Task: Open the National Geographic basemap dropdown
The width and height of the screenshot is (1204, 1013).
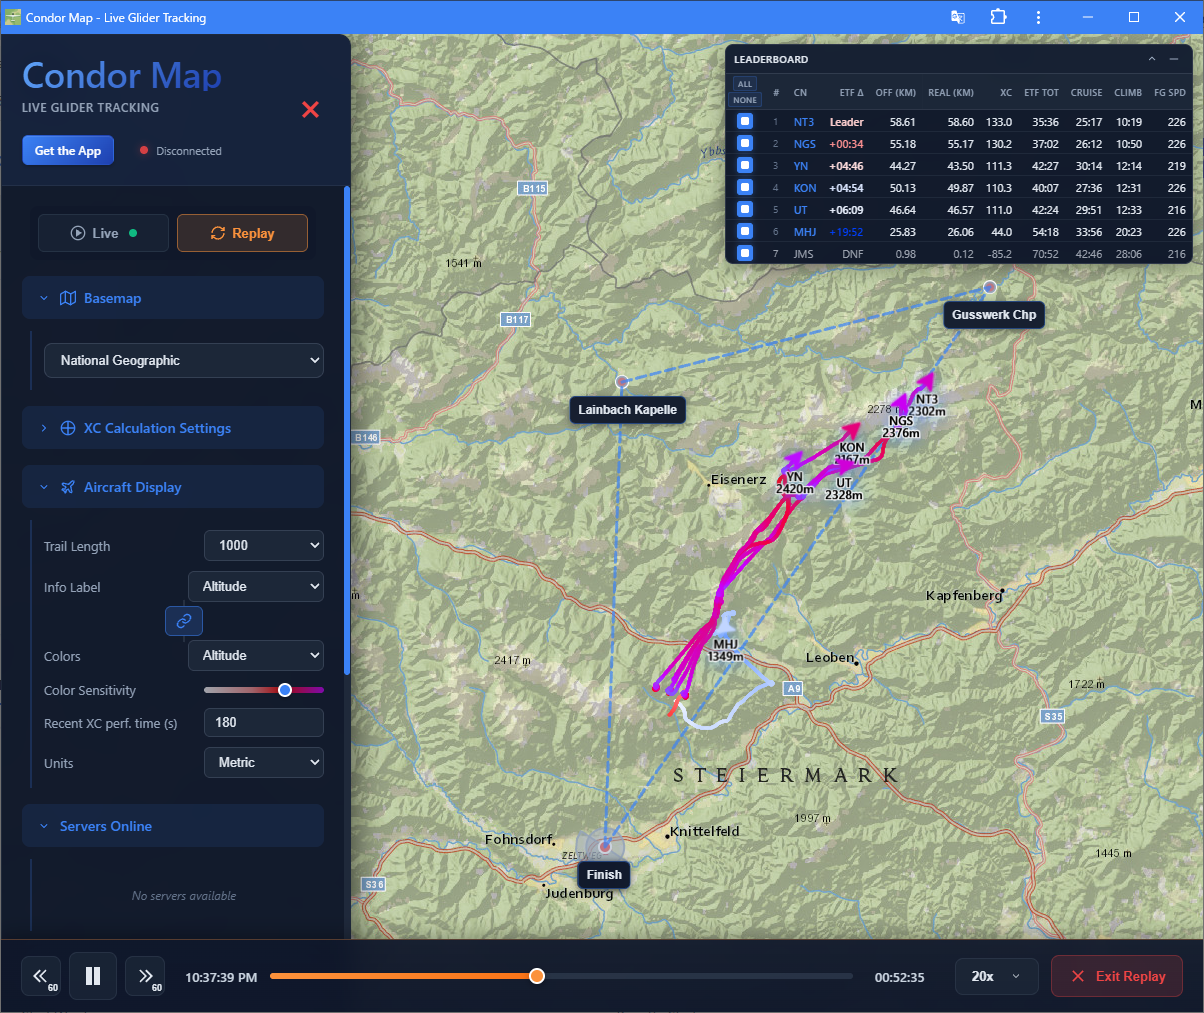Action: (x=184, y=360)
